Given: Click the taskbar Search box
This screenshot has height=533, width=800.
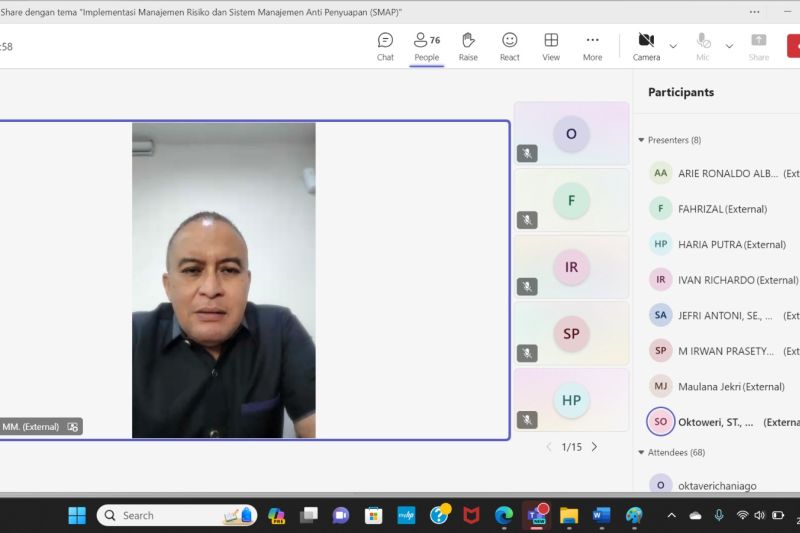Looking at the screenshot, I should (x=177, y=515).
